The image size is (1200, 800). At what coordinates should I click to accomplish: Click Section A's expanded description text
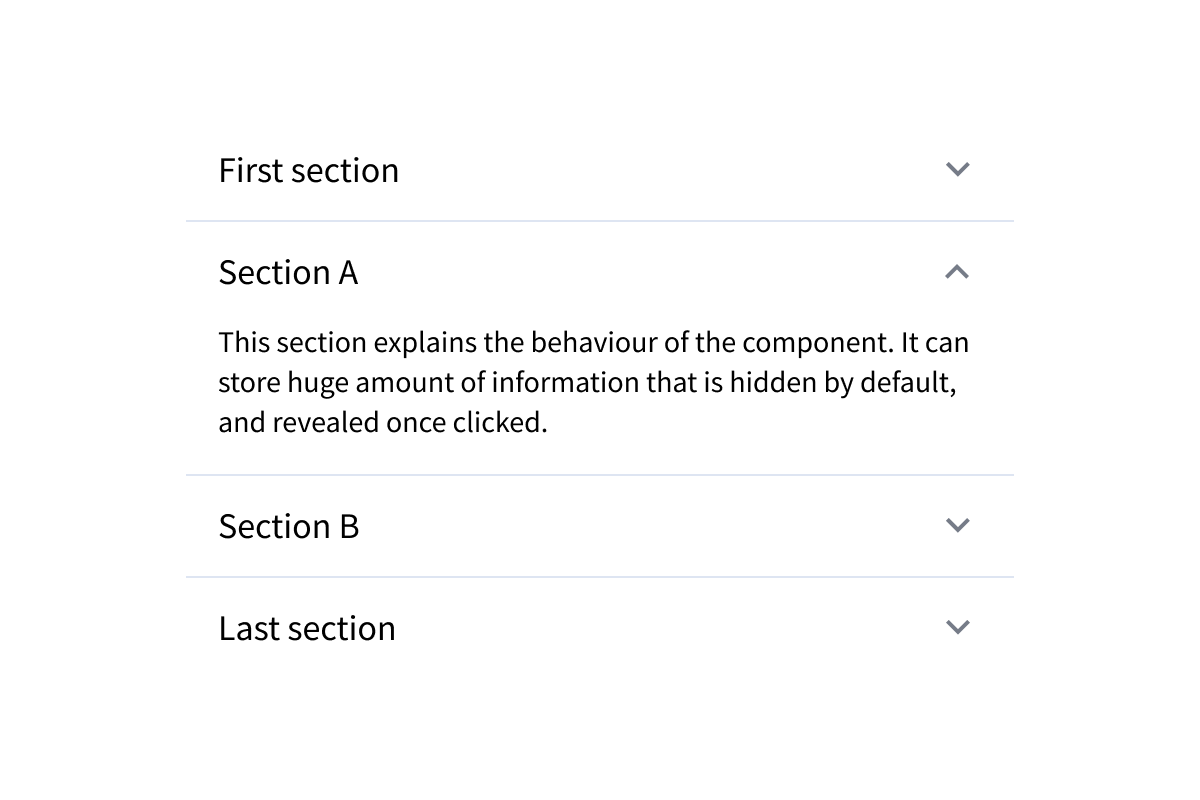tap(594, 381)
